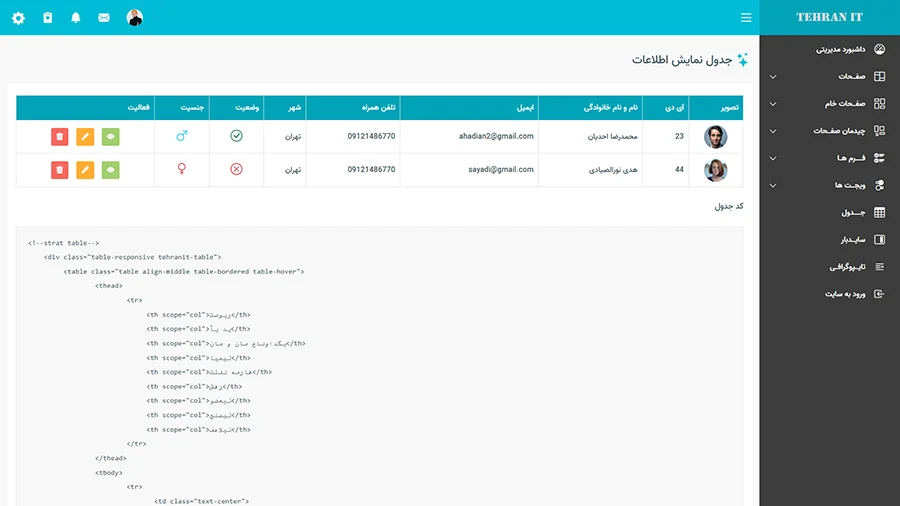Click the name محمدرضا احدیان
This screenshot has height=506, width=900.
pos(612,137)
